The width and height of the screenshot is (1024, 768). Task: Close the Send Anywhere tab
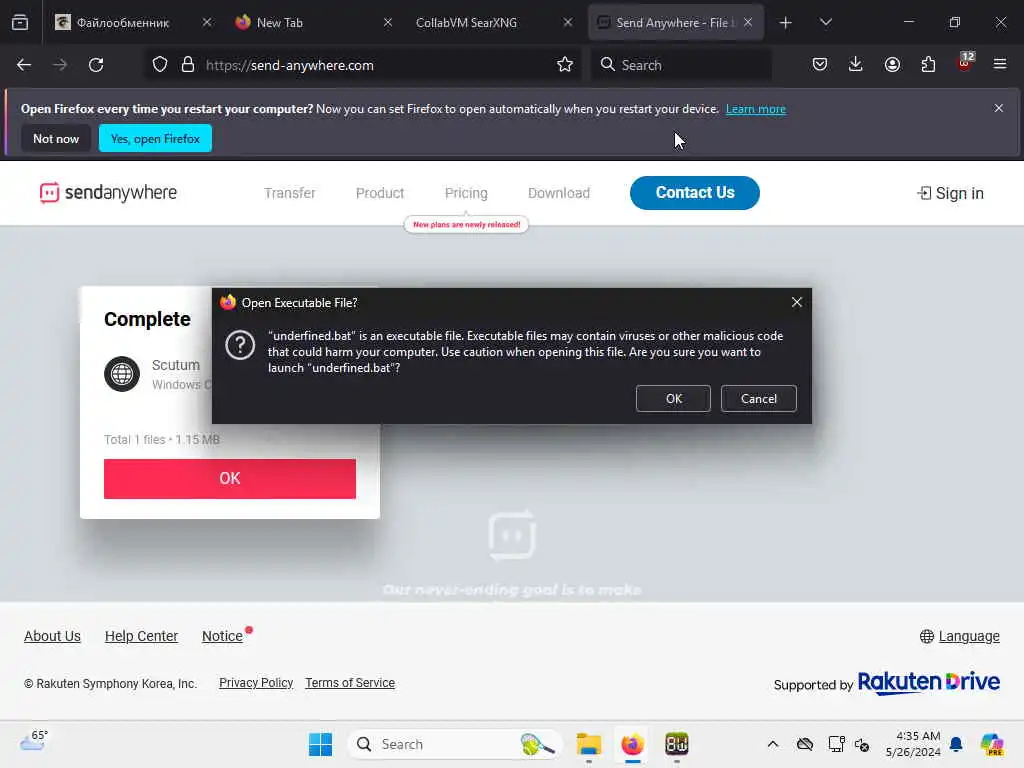[x=748, y=22]
